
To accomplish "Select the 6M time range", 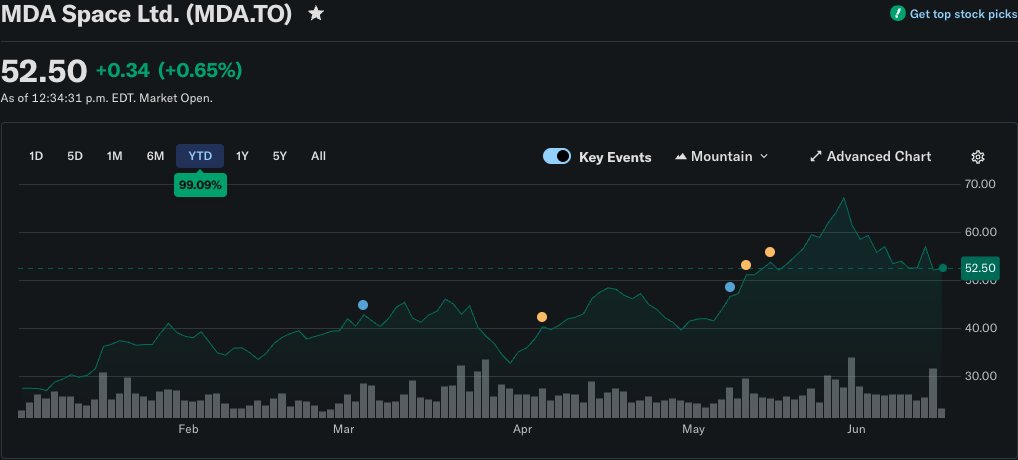I will tap(155, 156).
